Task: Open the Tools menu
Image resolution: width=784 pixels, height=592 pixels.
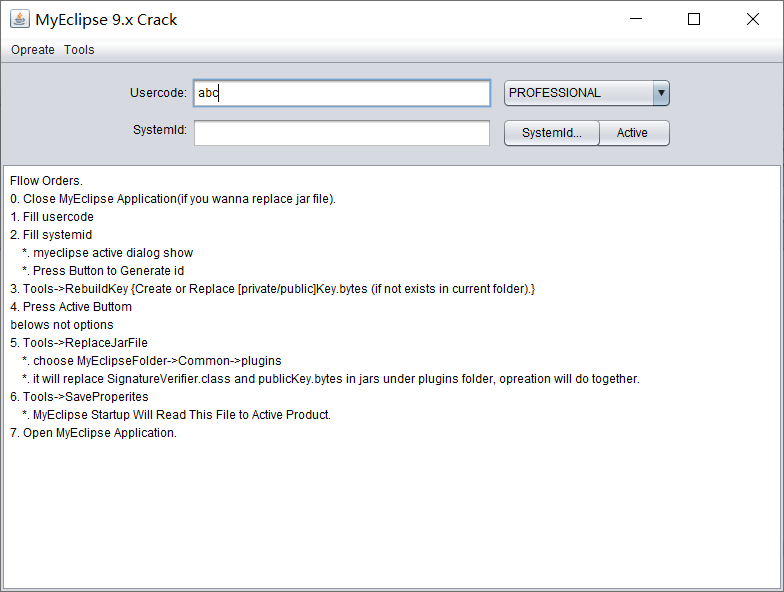Action: click(x=79, y=50)
